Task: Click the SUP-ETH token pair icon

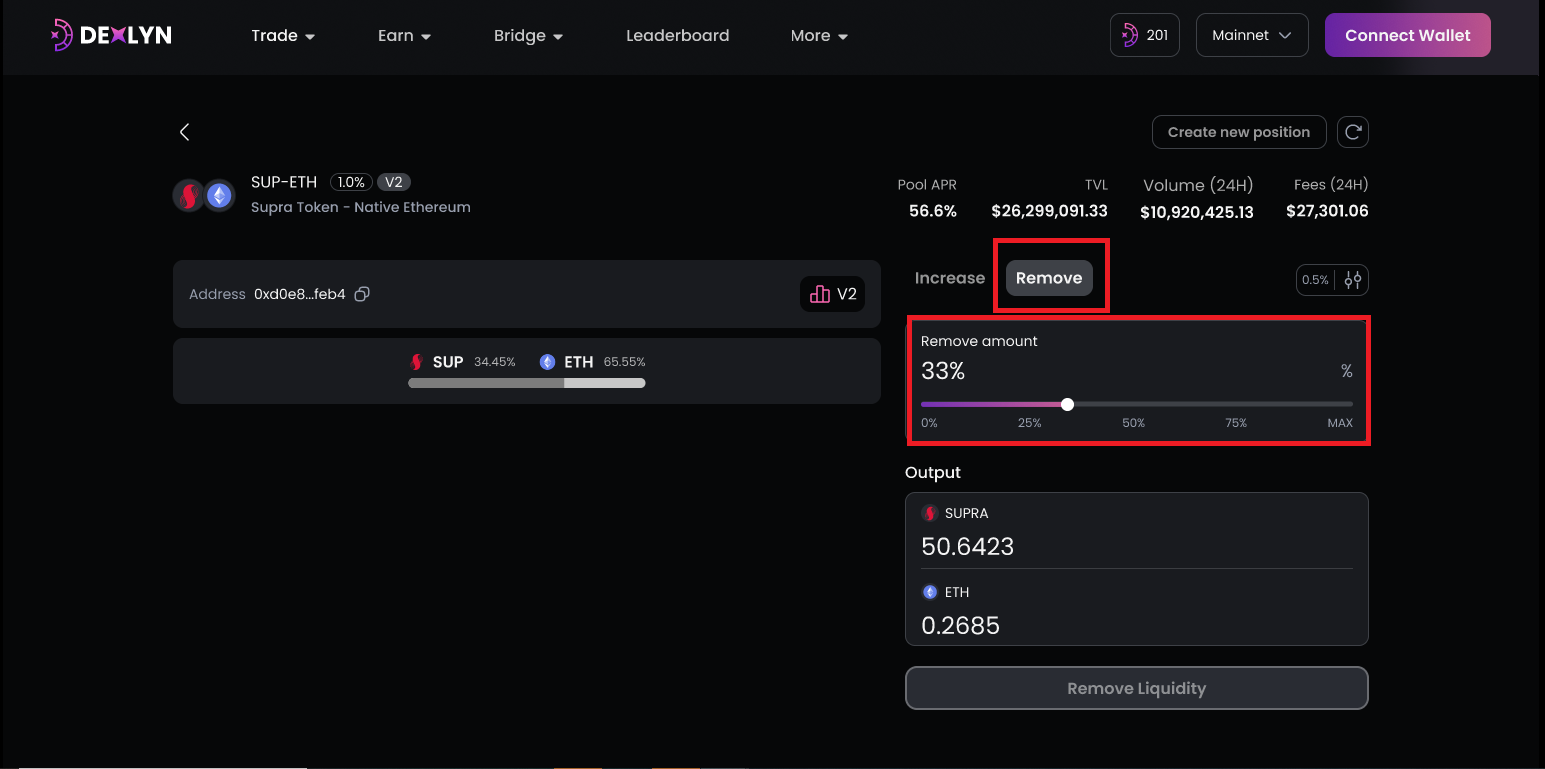Action: (x=204, y=195)
